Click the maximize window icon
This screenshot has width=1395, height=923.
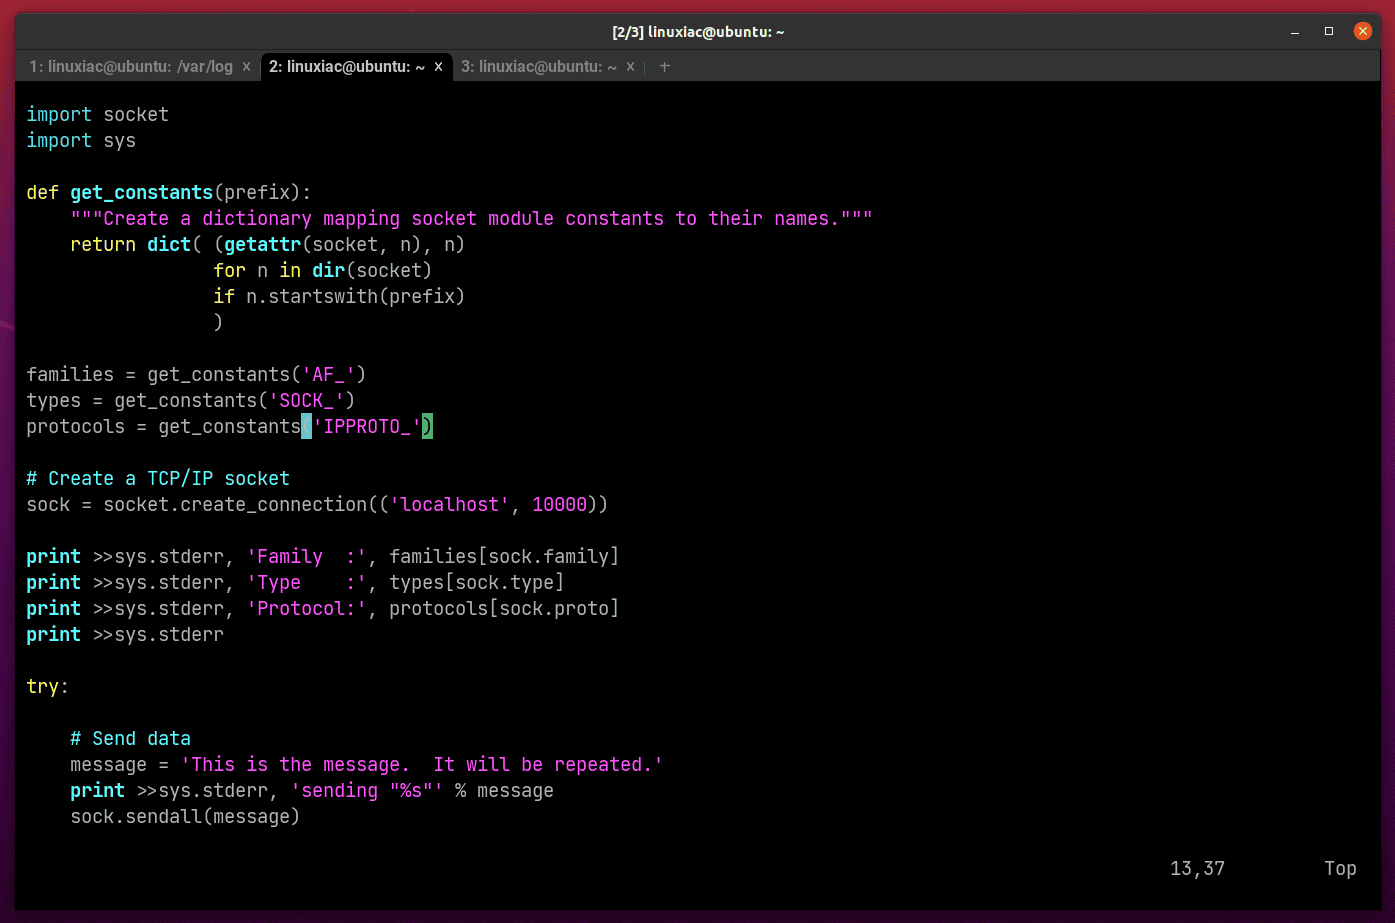1328,31
